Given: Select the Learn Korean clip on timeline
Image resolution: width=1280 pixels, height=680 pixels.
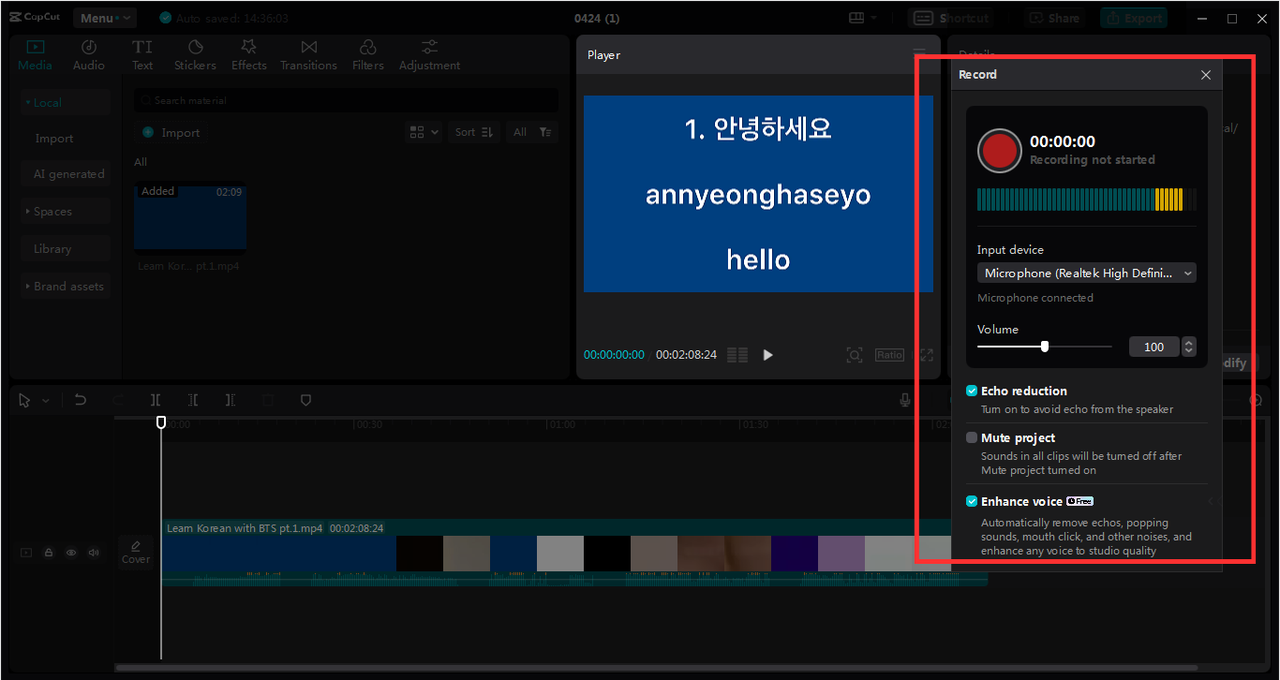Looking at the screenshot, I should [574, 552].
